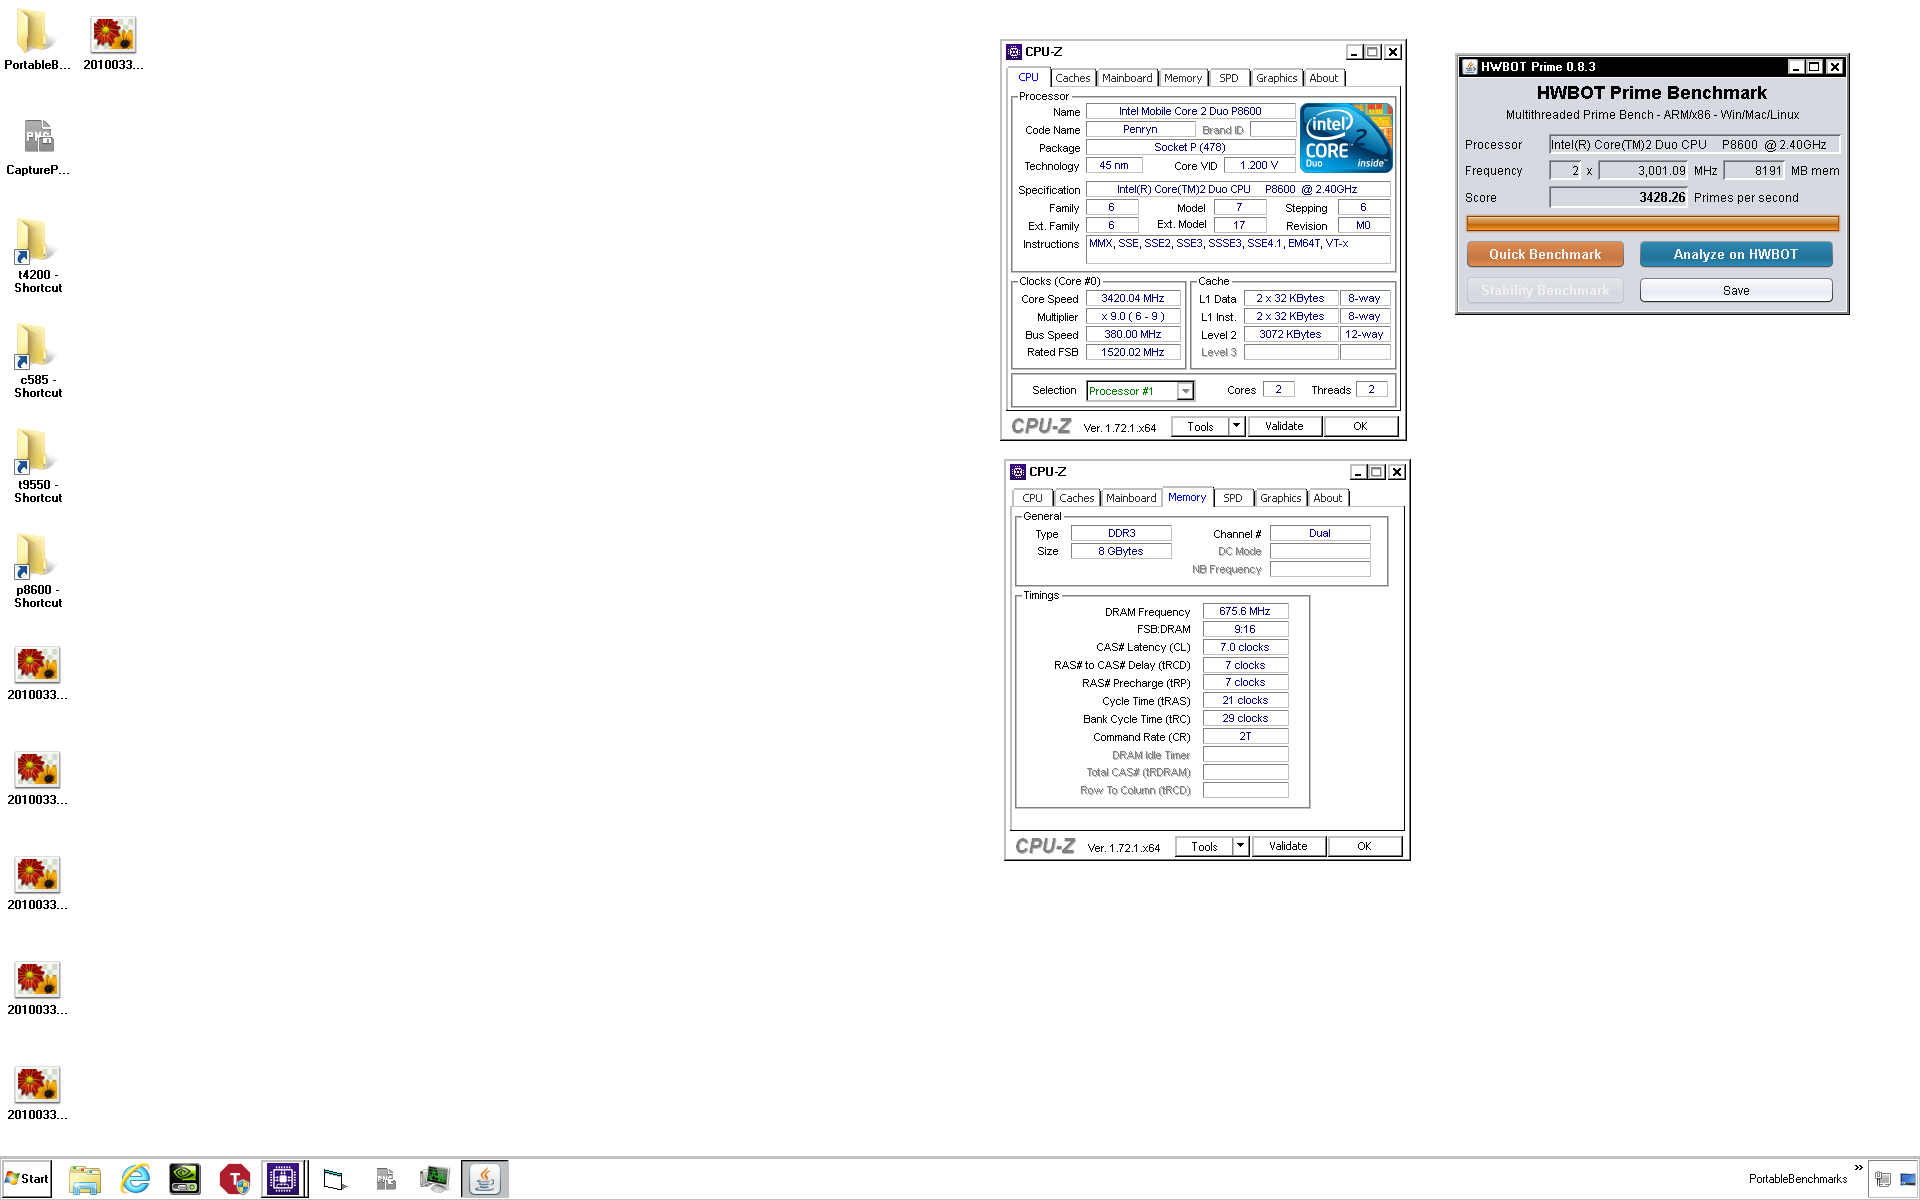Click the blank window taskbar icon
This screenshot has width=1920, height=1200.
point(335,1179)
